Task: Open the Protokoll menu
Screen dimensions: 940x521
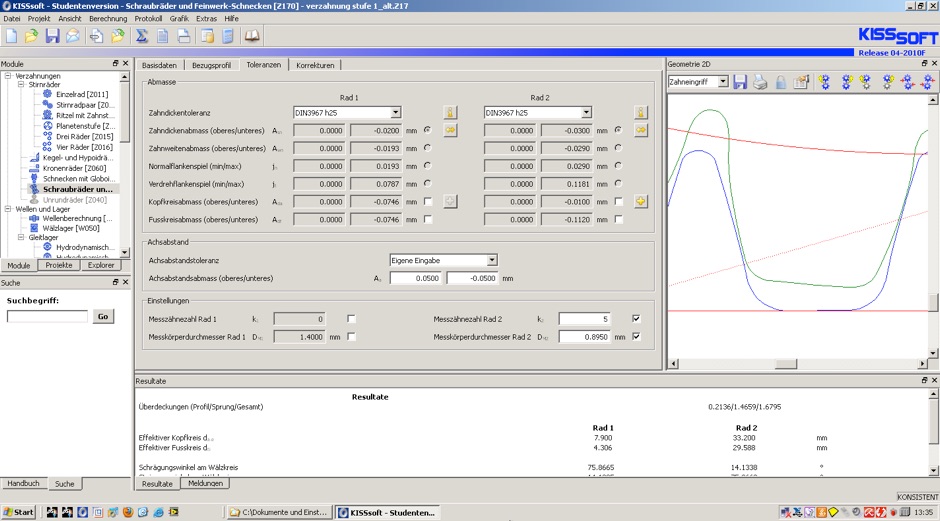Action: tap(147, 19)
